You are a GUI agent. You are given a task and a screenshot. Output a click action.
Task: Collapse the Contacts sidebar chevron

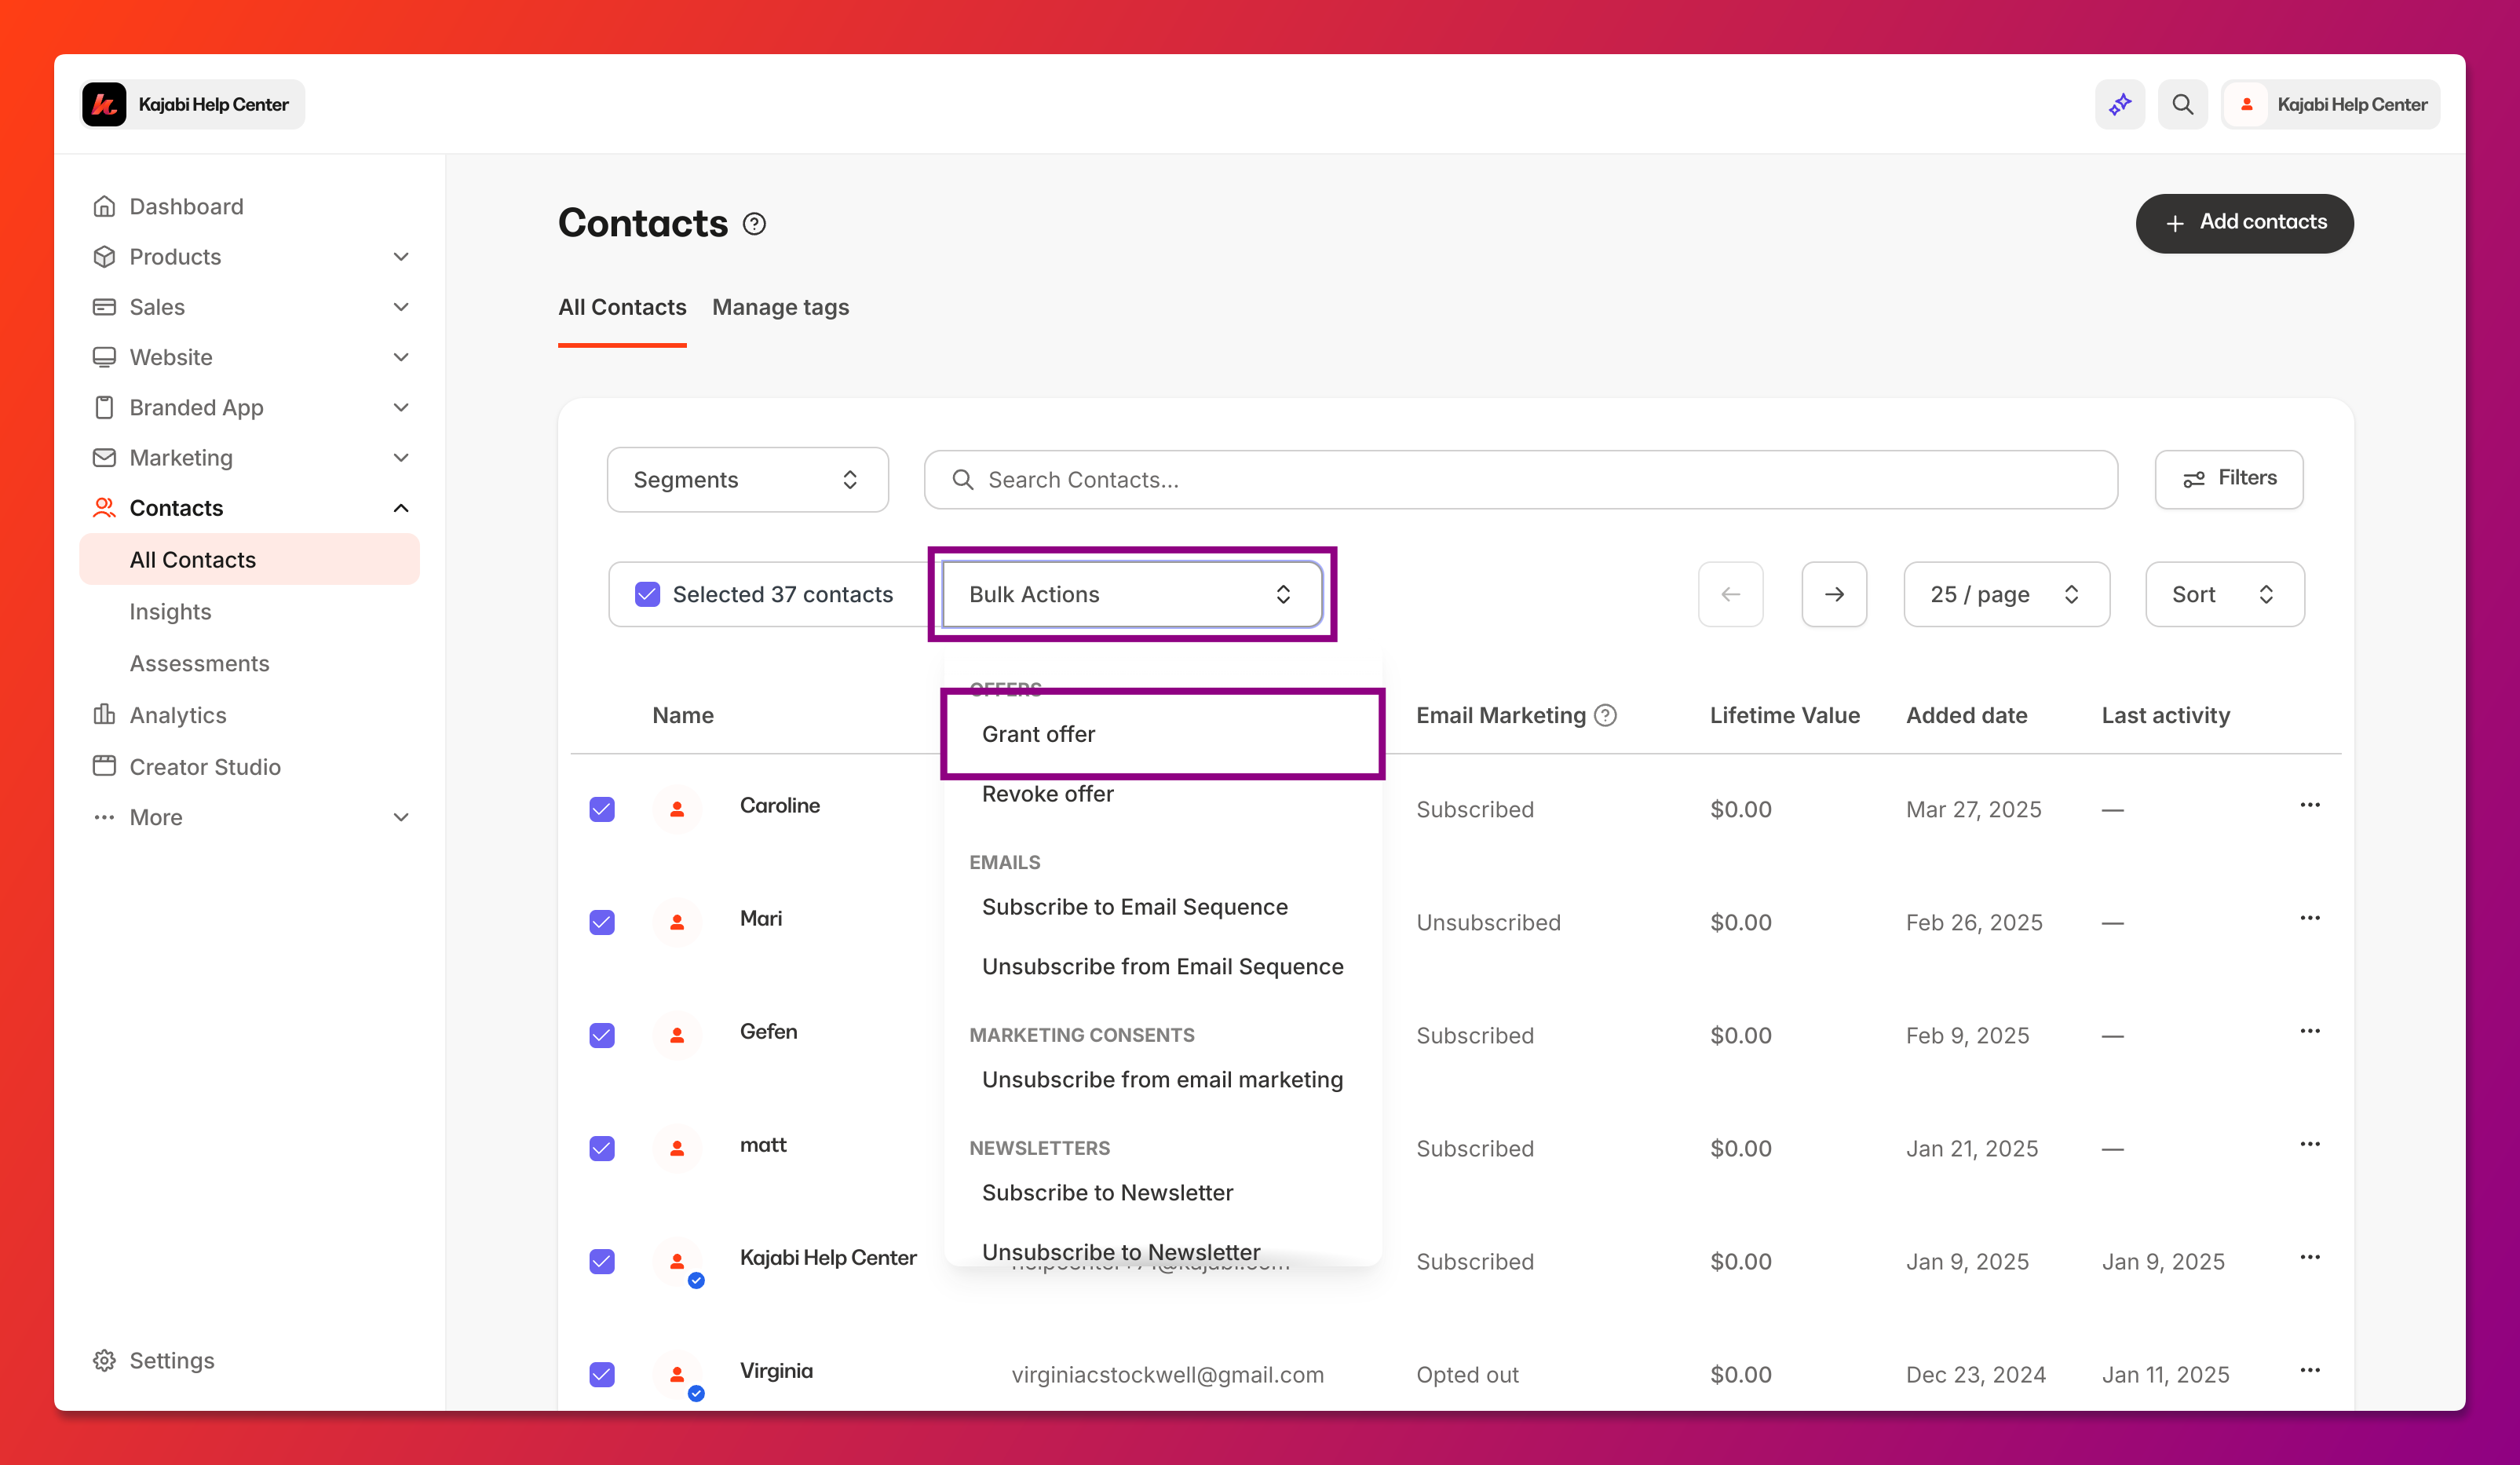tap(401, 508)
